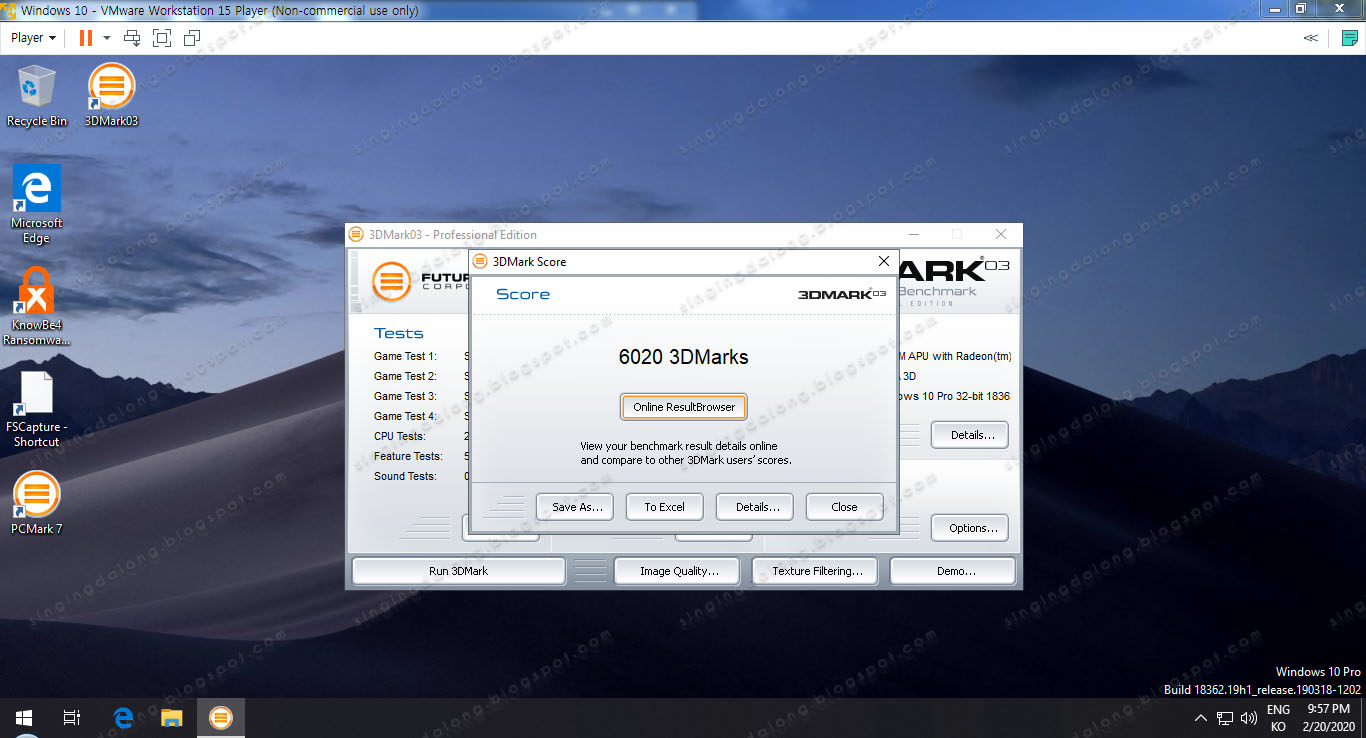
Task: Click Close button in score dialog
Action: tap(845, 507)
